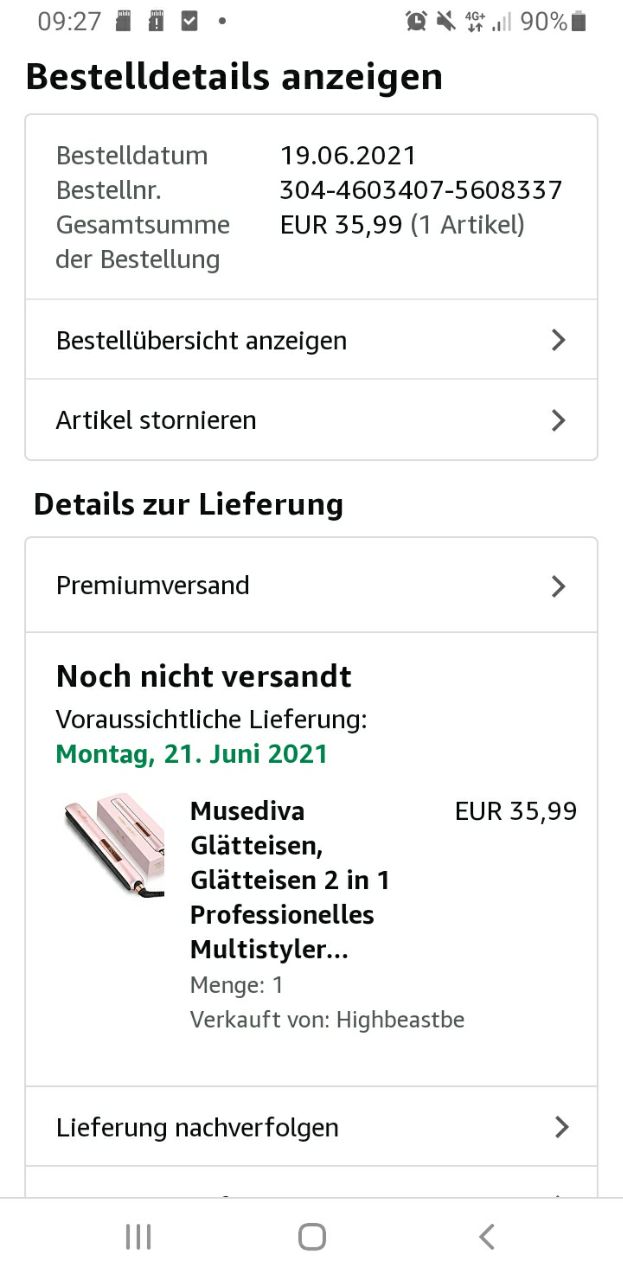The image size is (623, 1280).
Task: Open Bestellübersicht anzeigen row
Action: [201, 340]
